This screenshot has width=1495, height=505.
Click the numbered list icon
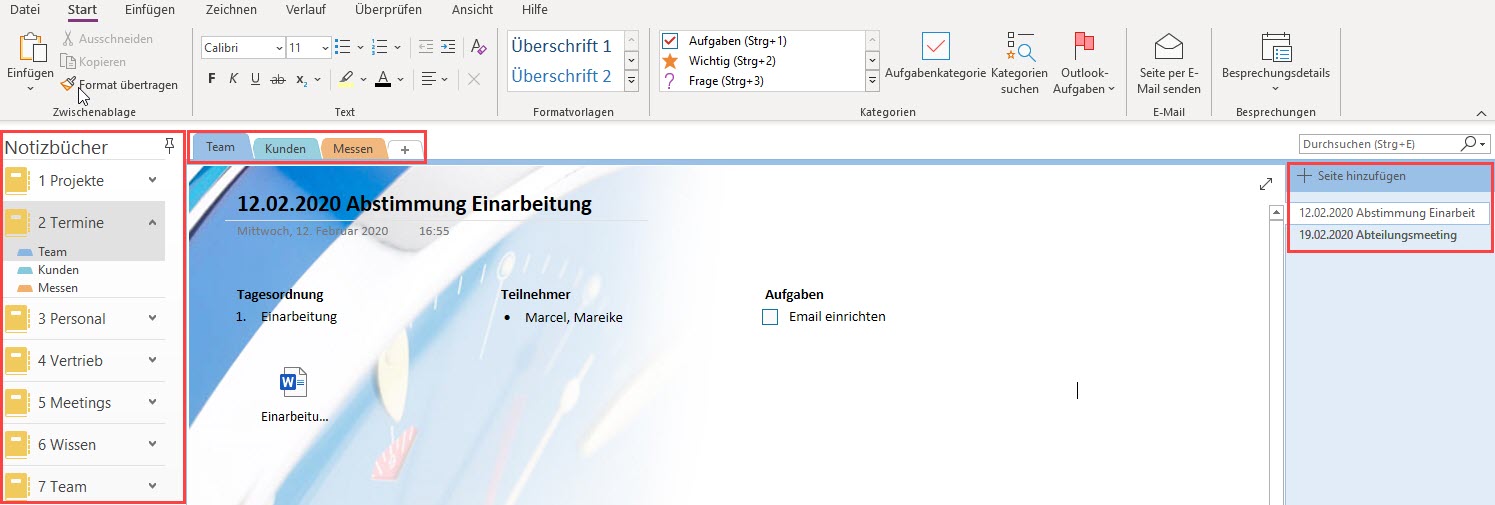[379, 47]
